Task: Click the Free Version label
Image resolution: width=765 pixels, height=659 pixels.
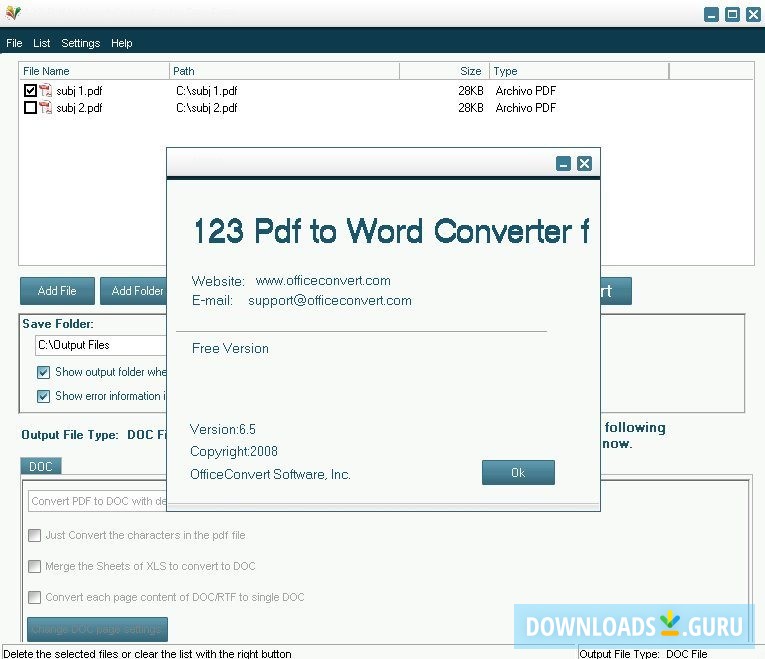Action: [230, 348]
